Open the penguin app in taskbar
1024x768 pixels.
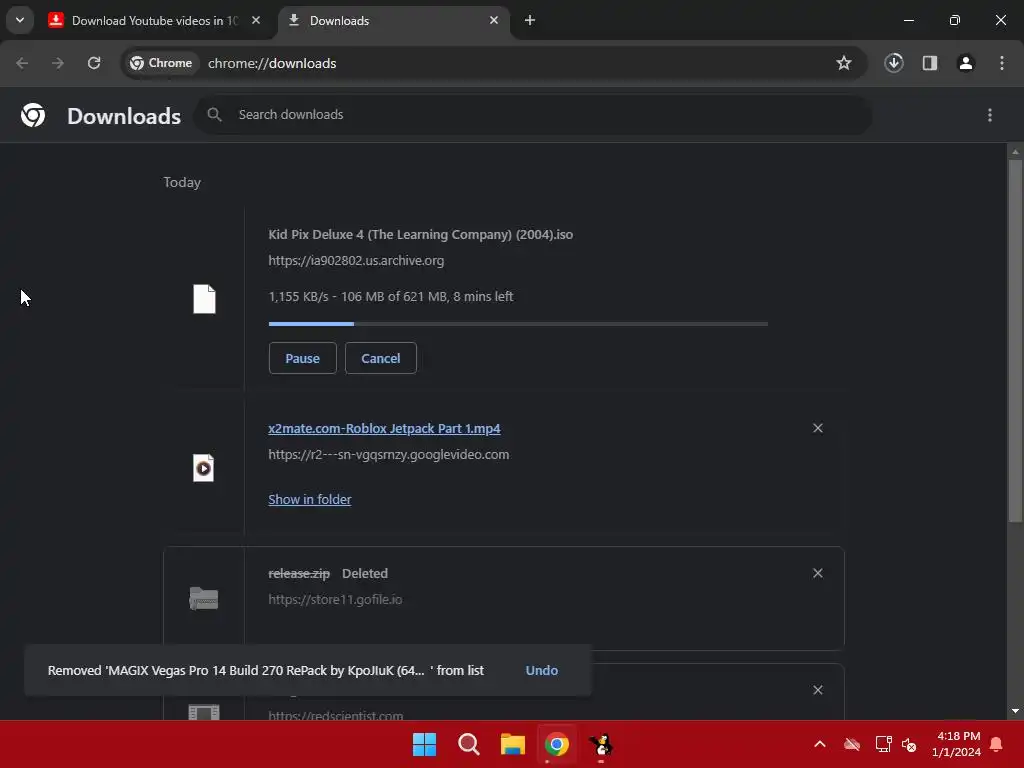click(x=601, y=744)
